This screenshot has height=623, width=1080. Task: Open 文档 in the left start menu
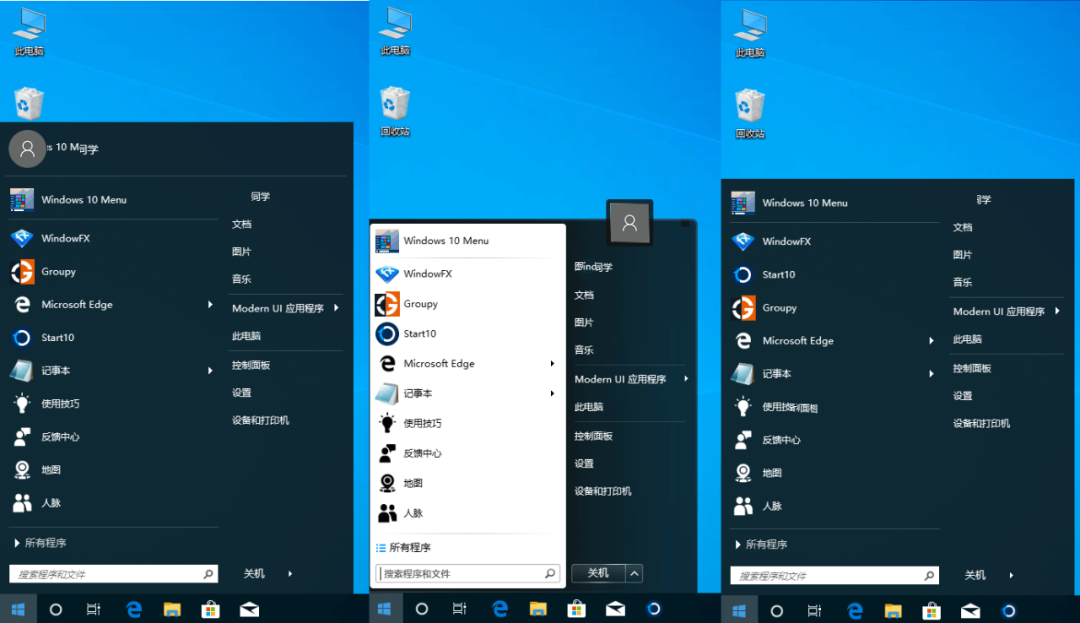click(x=242, y=224)
